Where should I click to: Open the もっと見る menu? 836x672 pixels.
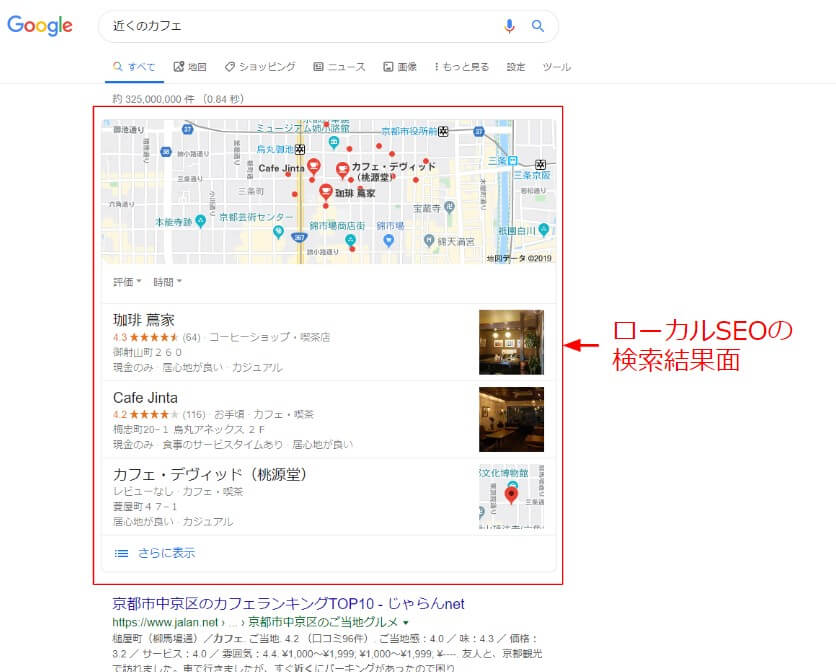click(462, 67)
